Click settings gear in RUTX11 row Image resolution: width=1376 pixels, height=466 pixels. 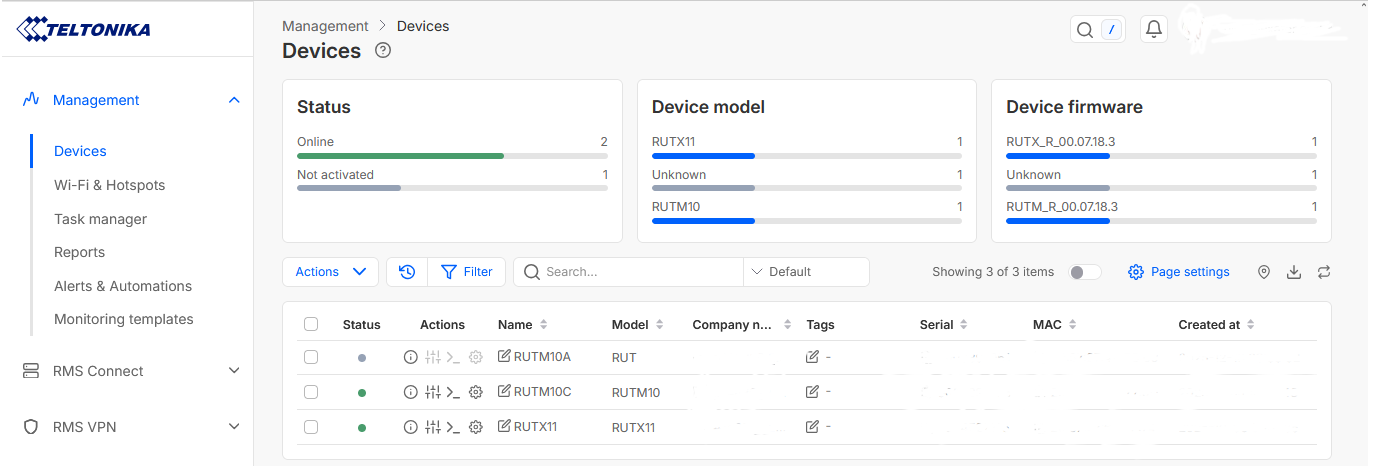476,427
